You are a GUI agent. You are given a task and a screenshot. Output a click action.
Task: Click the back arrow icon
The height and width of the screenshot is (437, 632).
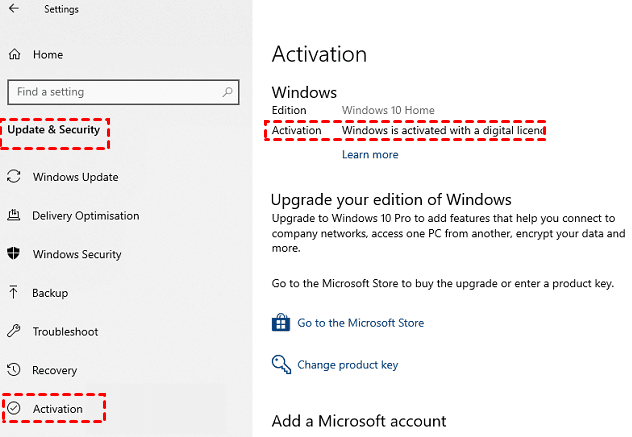pyautogui.click(x=14, y=9)
